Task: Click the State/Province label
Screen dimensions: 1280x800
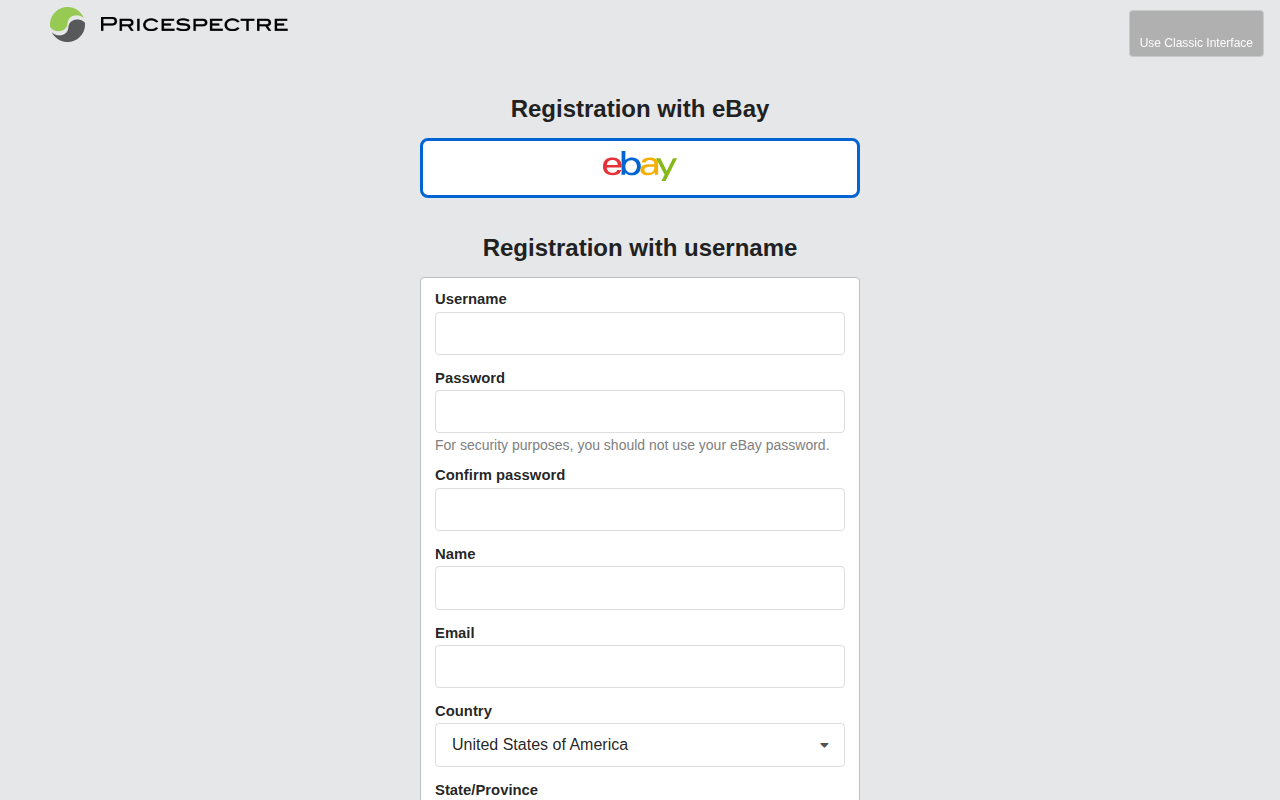Action: click(486, 789)
